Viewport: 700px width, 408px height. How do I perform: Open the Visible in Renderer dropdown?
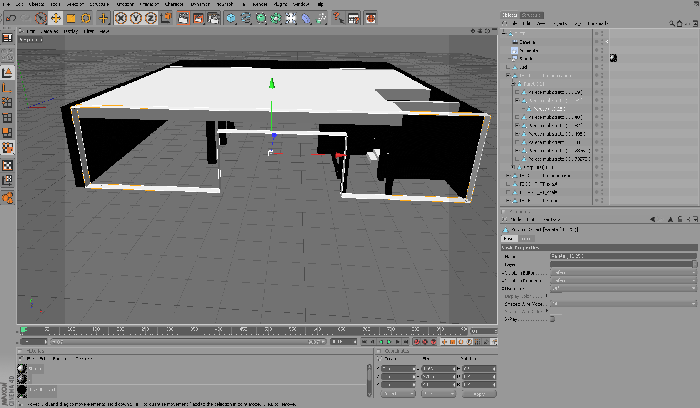pyautogui.click(x=623, y=280)
